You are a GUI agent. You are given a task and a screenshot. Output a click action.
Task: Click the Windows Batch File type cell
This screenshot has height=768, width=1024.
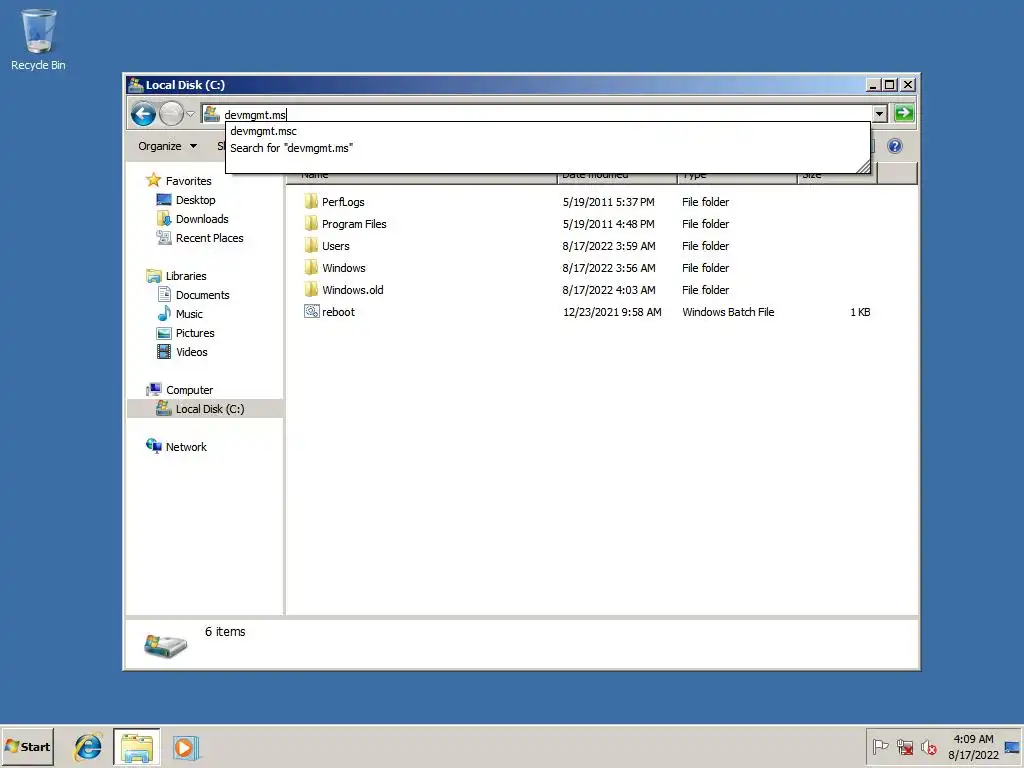click(728, 312)
